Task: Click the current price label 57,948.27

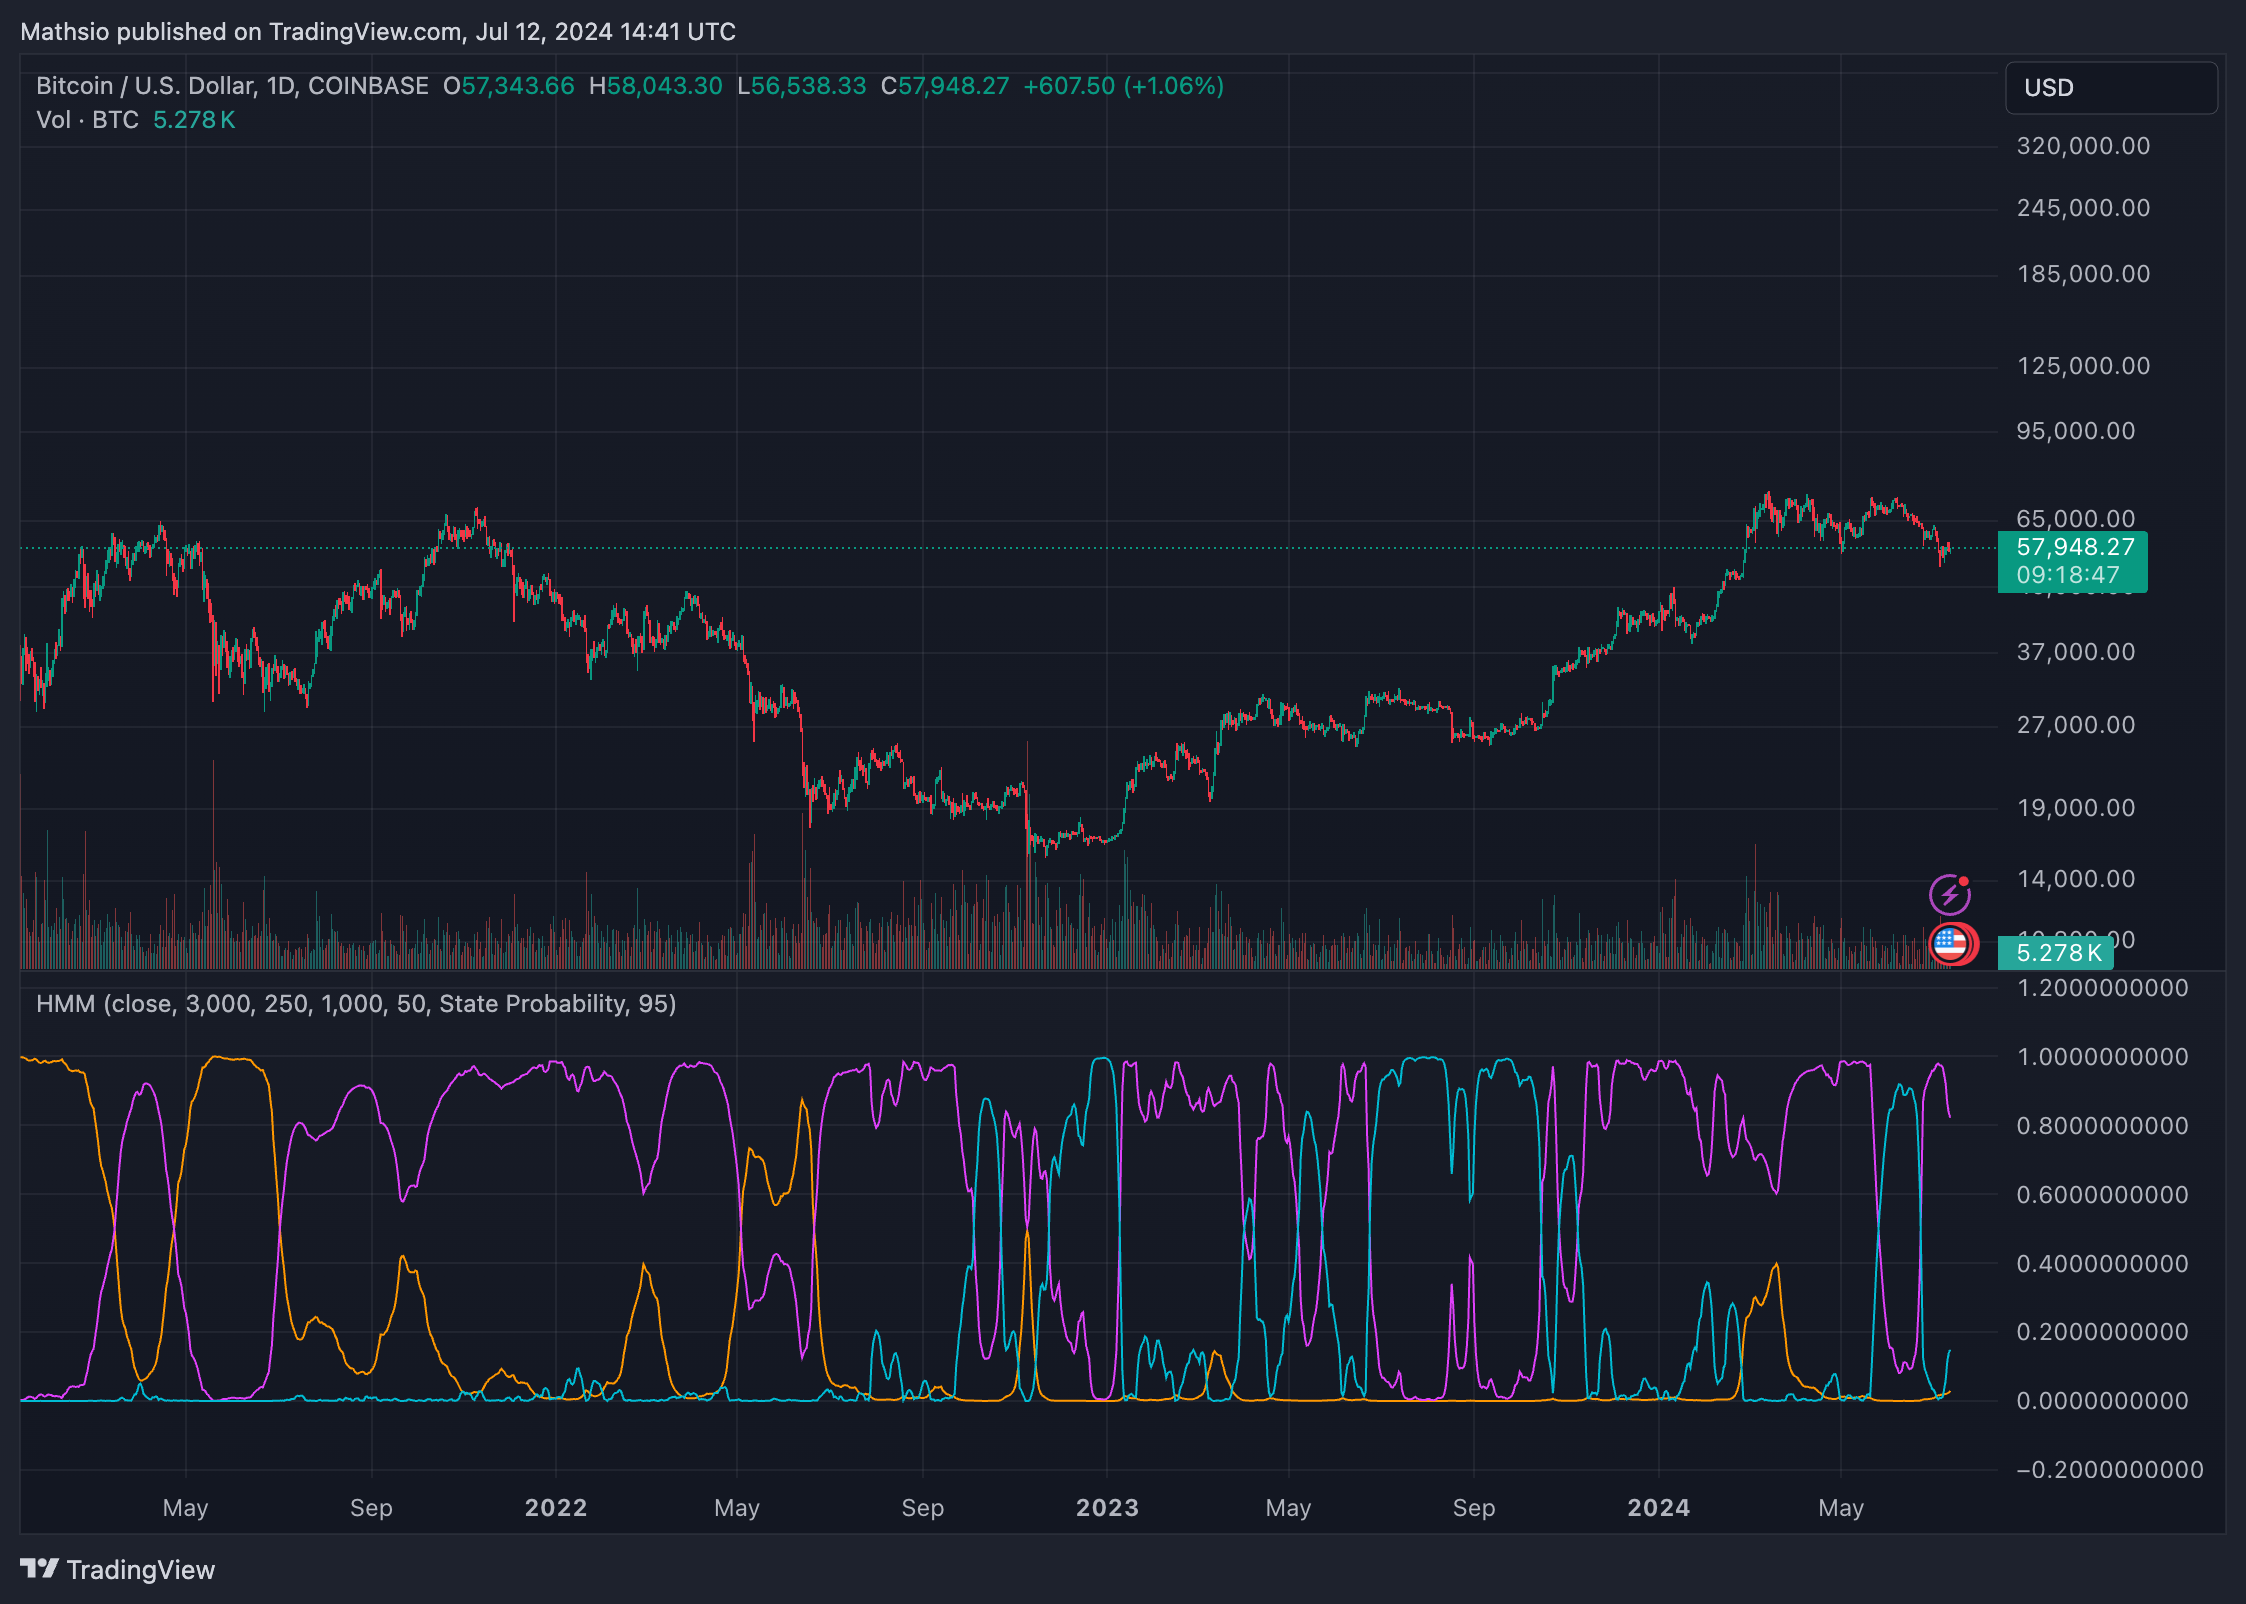Action: pyautogui.click(x=2075, y=547)
